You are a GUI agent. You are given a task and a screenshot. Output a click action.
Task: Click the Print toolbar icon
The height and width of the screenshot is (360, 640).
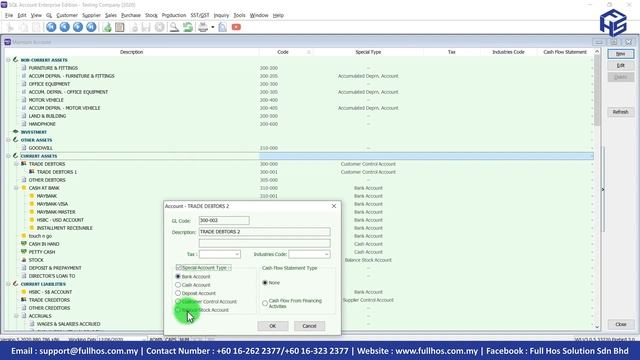[203, 27]
